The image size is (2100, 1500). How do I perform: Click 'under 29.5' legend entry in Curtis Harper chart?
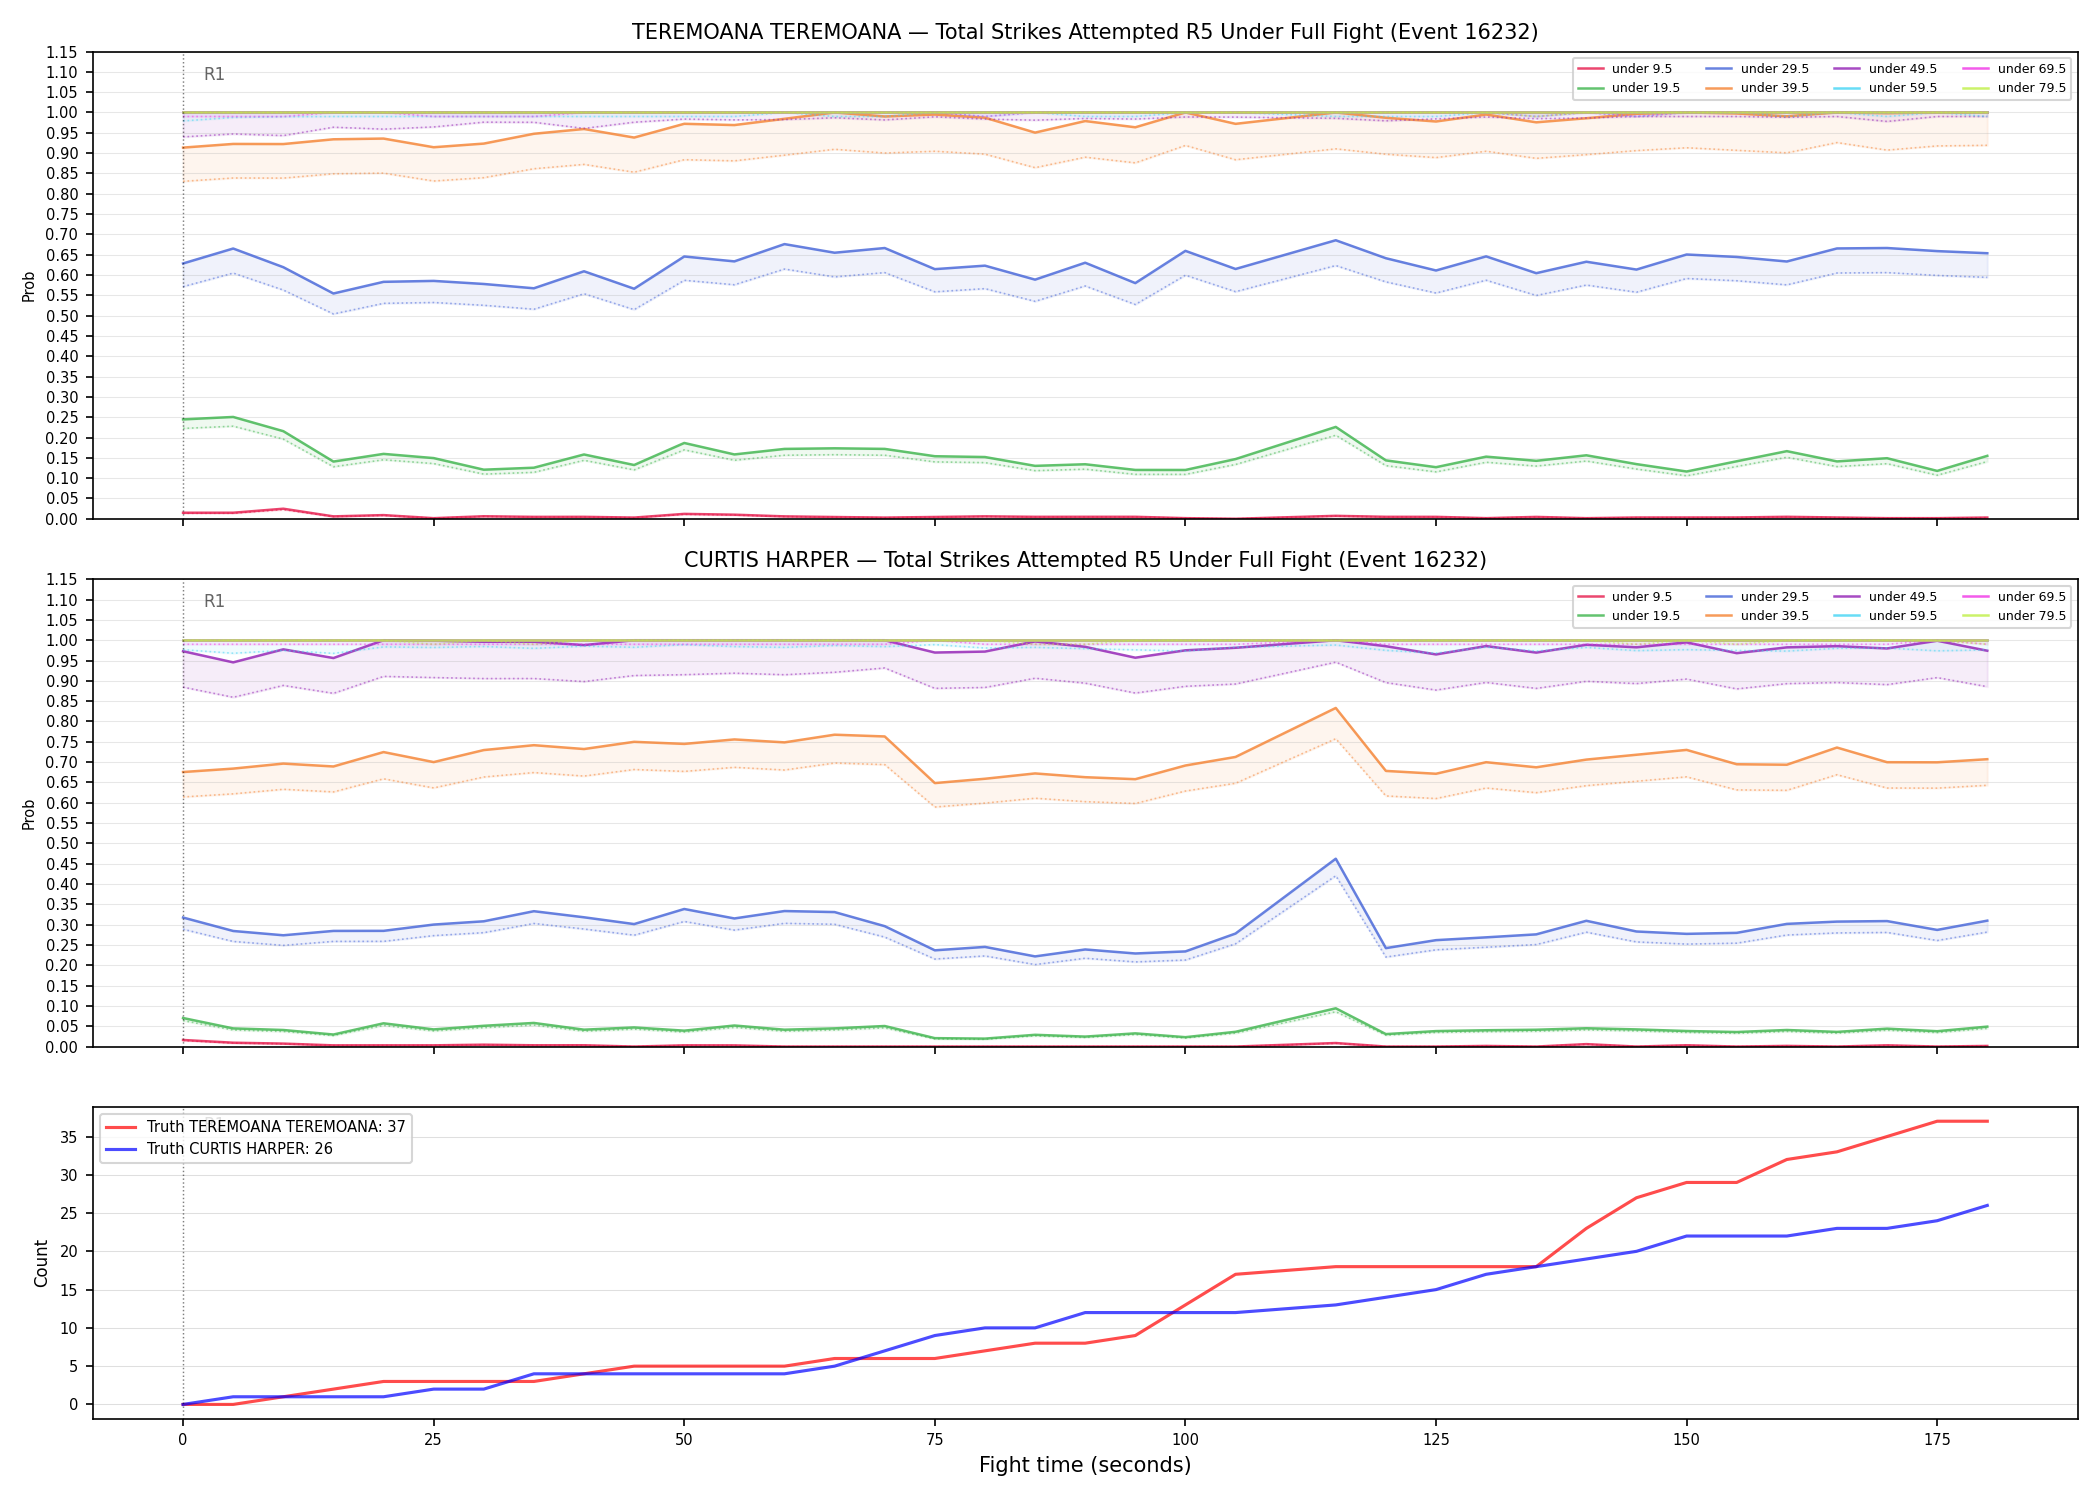tap(1757, 597)
